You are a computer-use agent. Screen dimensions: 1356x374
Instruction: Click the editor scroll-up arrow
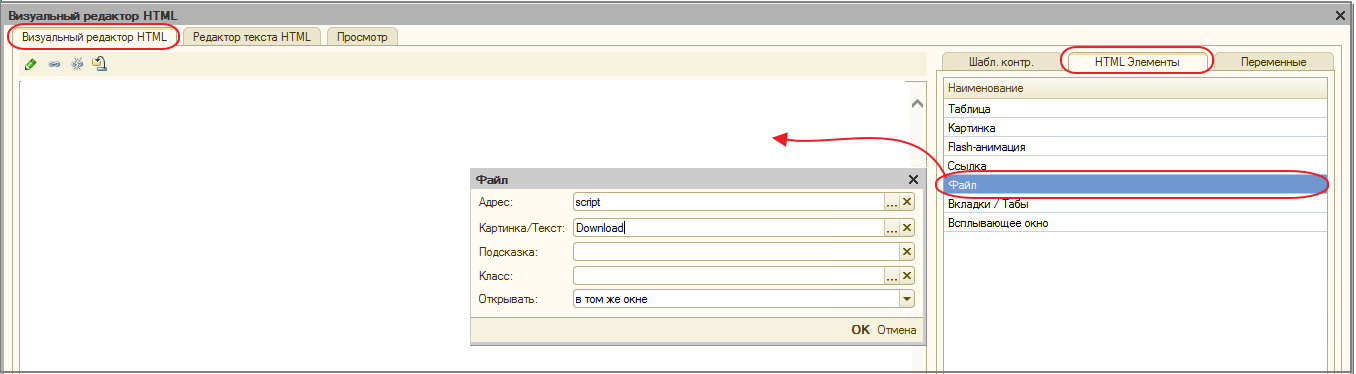(917, 103)
